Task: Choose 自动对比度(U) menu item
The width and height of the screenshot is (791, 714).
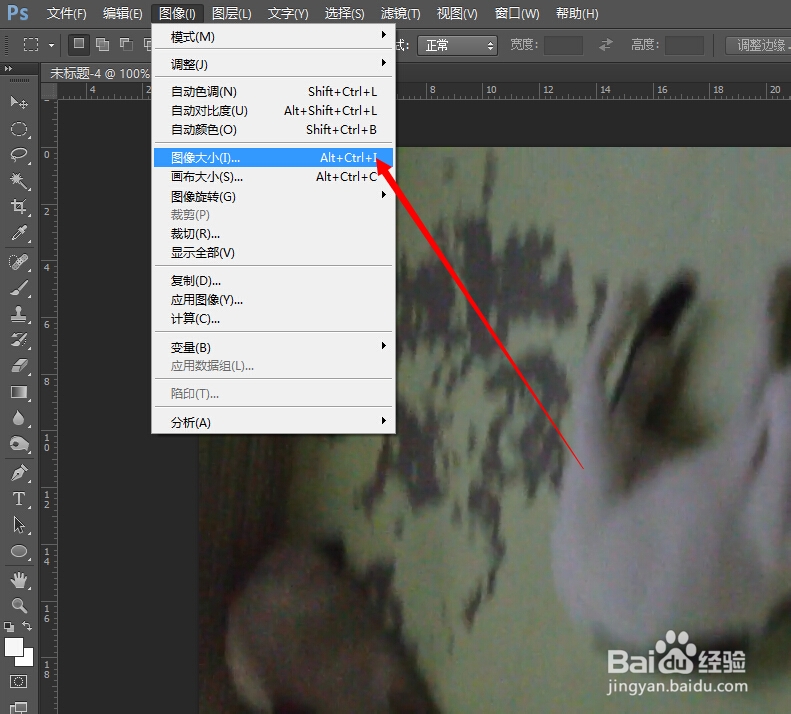Action: (x=273, y=111)
